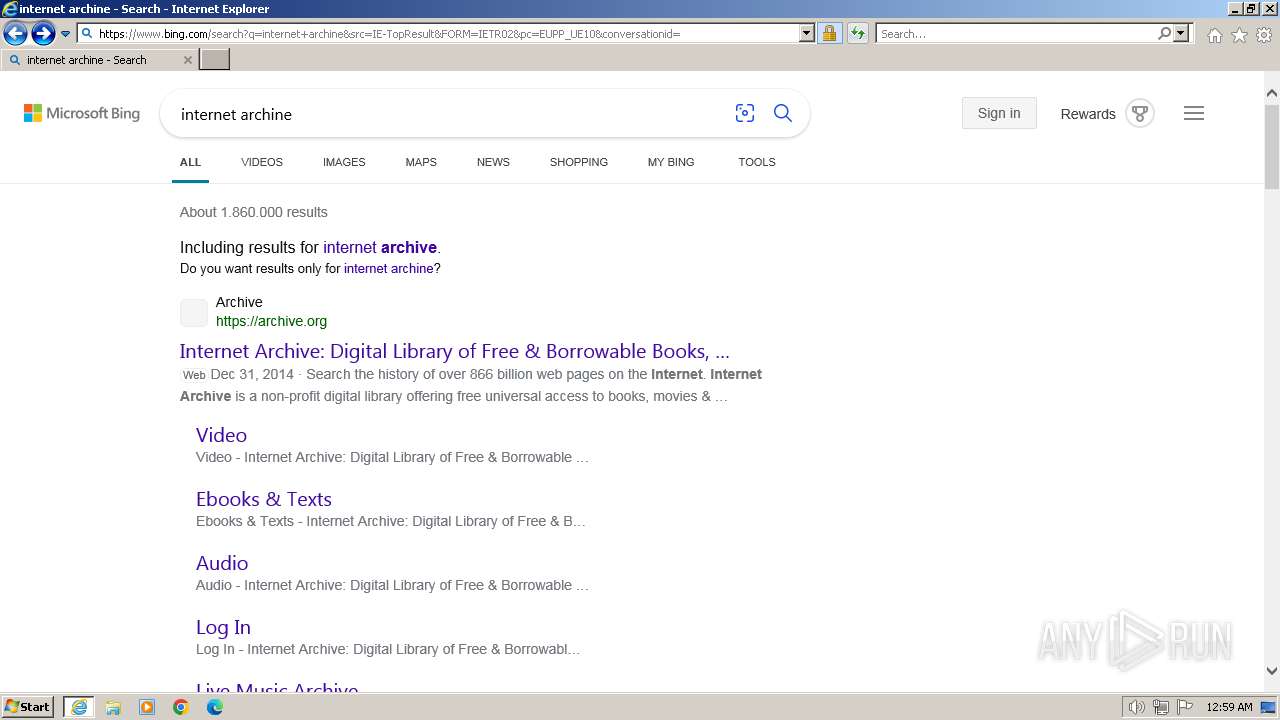1280x720 pixels.
Task: Open the Favorites star icon
Action: point(1239,35)
